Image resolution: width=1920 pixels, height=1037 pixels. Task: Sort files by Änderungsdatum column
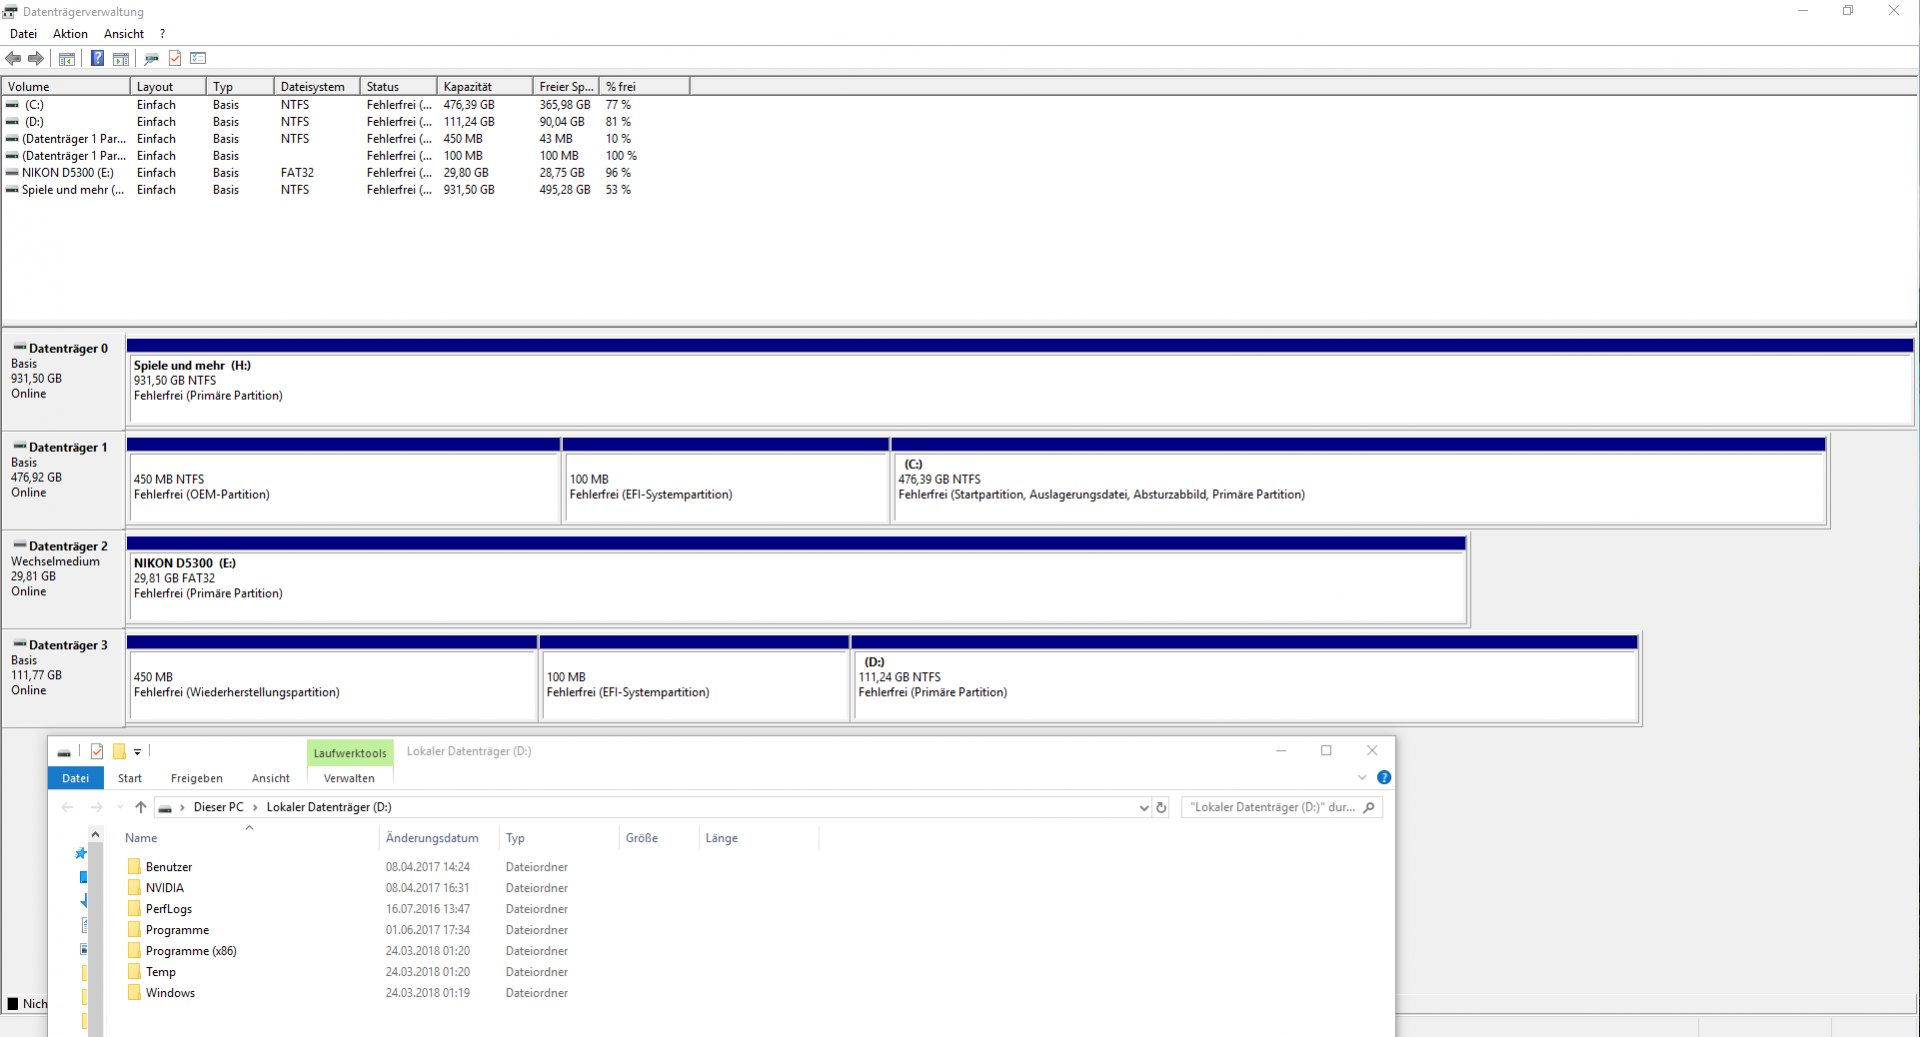[439, 838]
